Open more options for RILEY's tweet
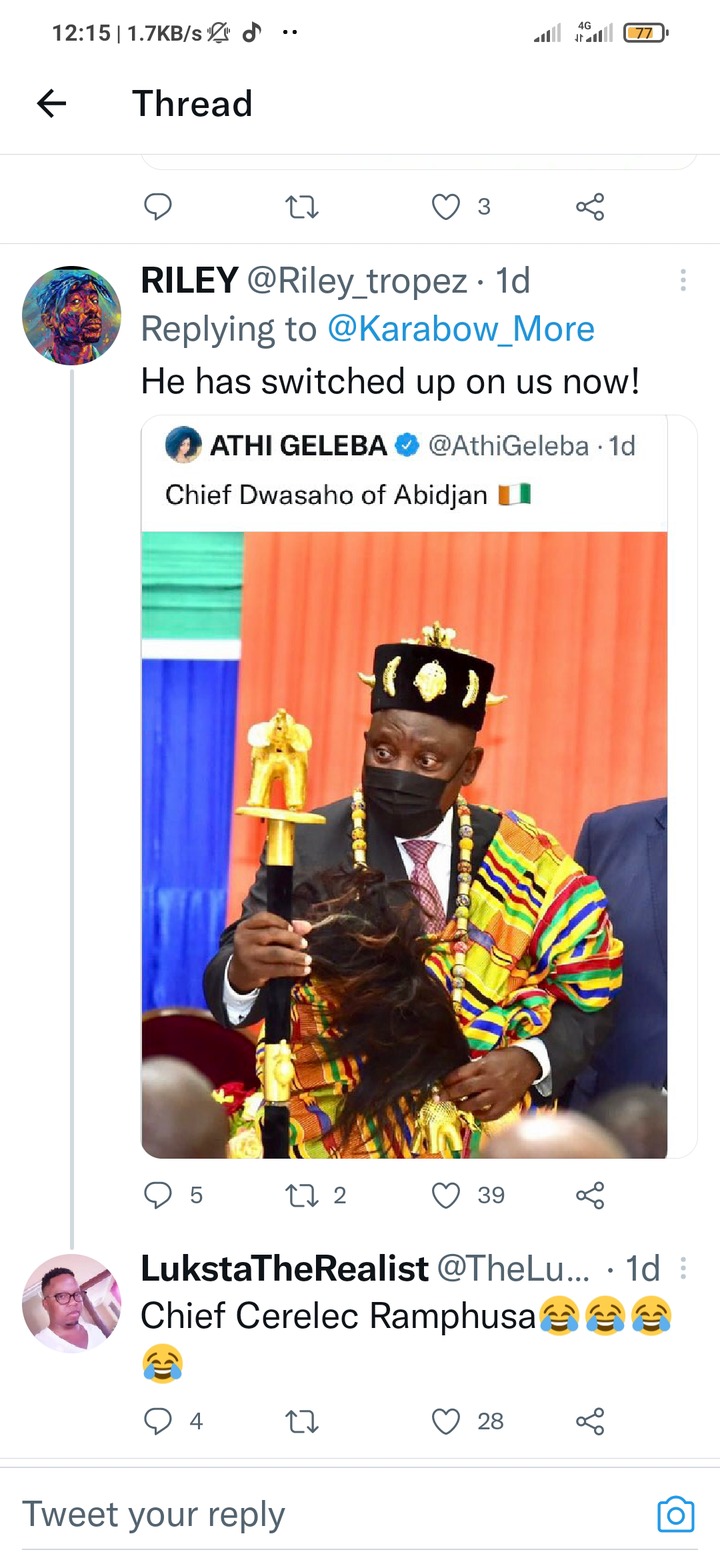 (x=683, y=281)
